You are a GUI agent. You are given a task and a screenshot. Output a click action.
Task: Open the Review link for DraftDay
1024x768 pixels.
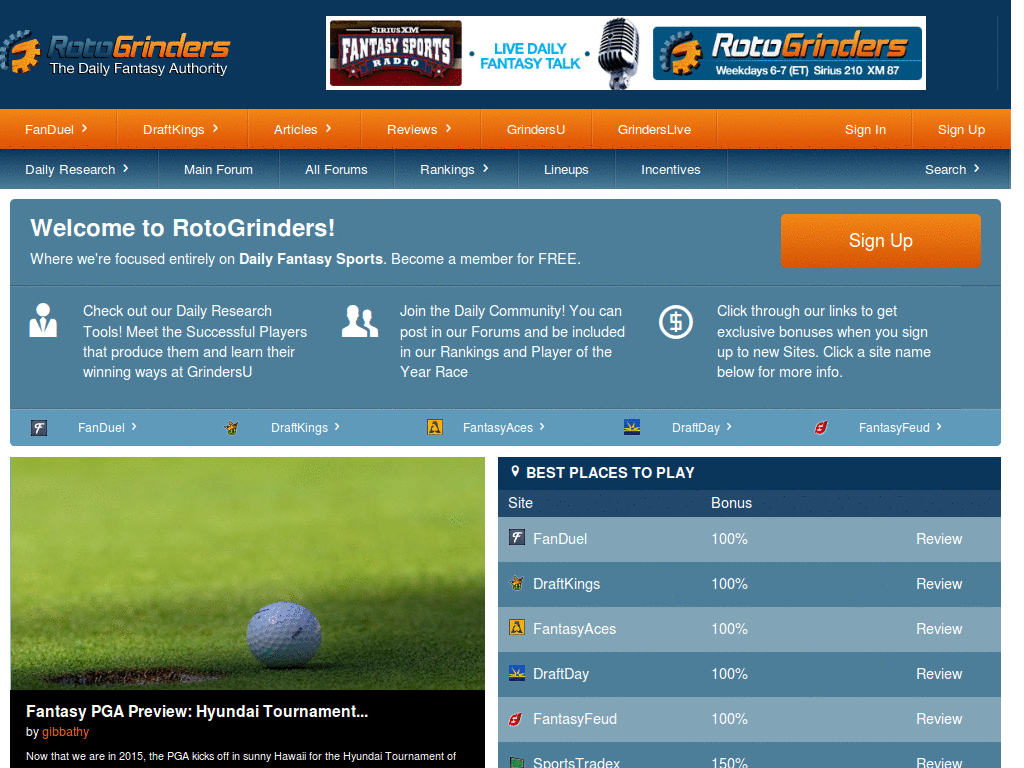click(x=938, y=674)
